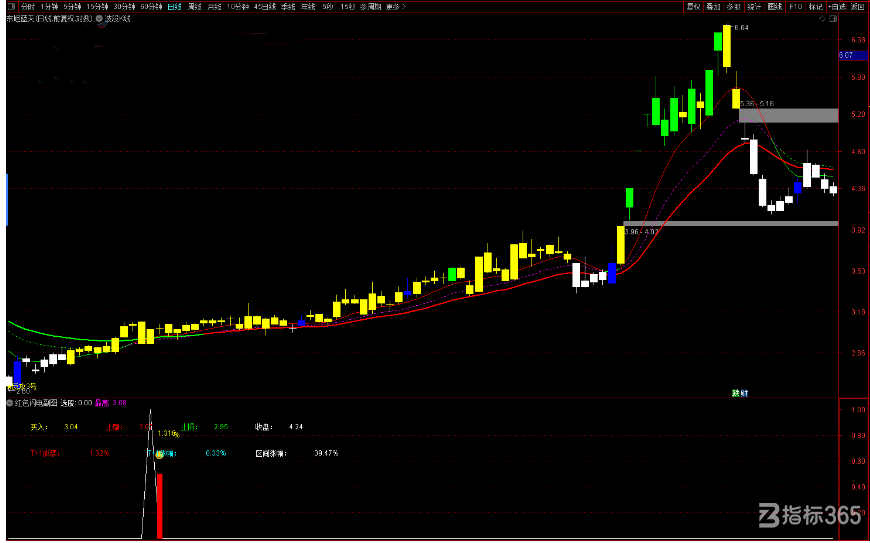This screenshot has height=543, width=870.
Task: Click the 6.64 peak price label
Action: 741,27
